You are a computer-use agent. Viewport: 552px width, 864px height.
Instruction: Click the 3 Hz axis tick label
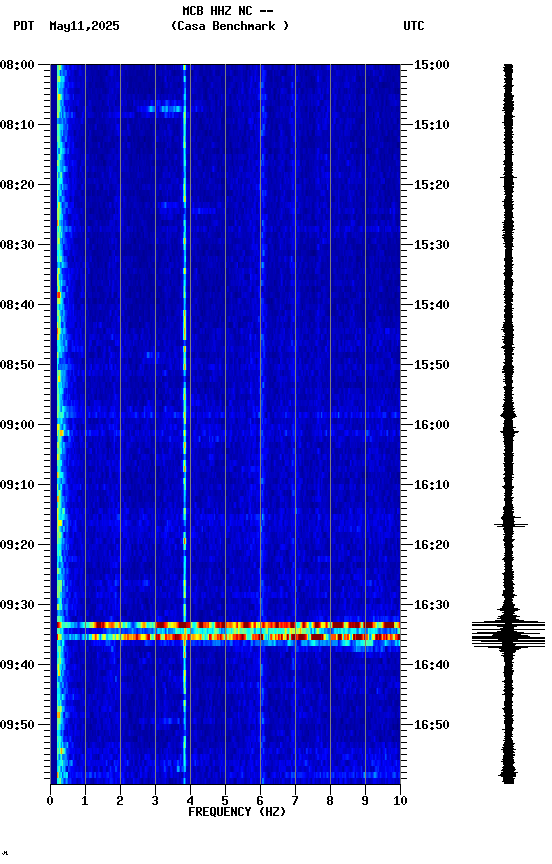click(155, 801)
